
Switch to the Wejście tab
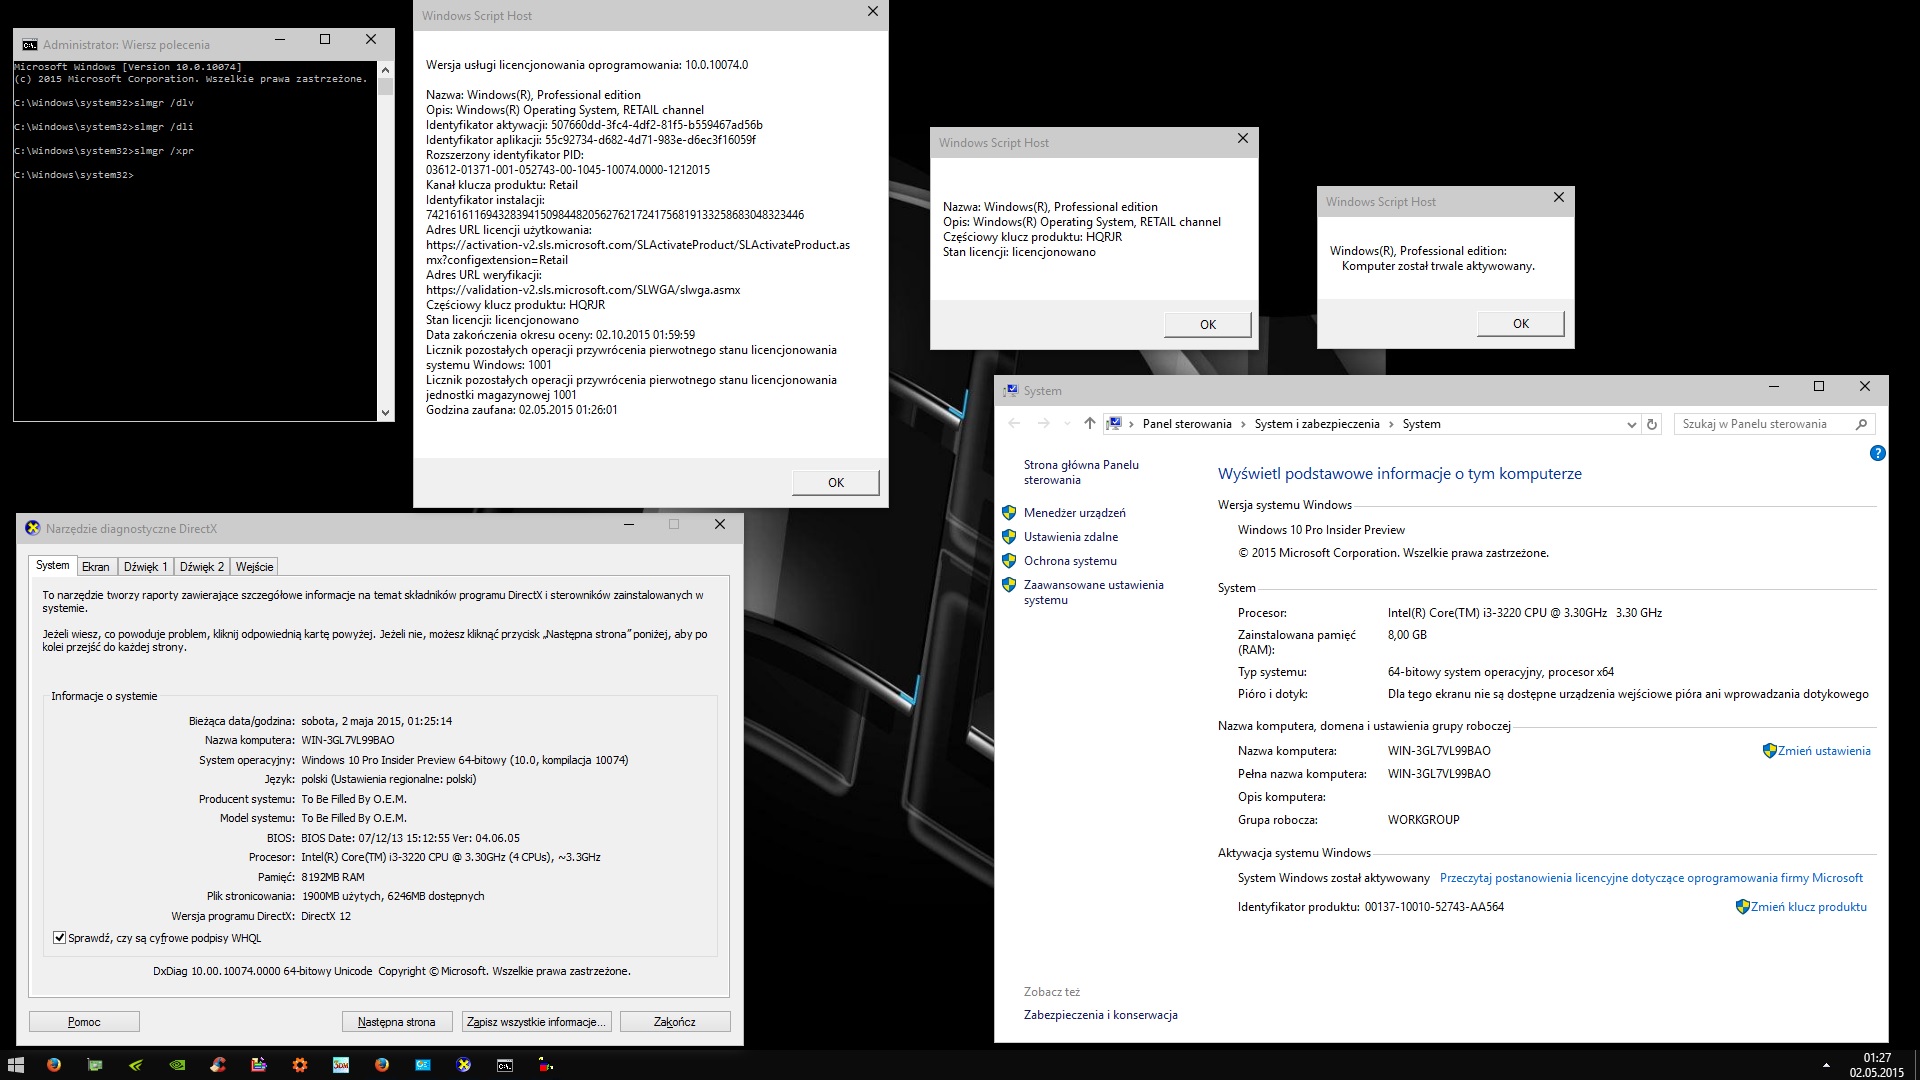254,566
